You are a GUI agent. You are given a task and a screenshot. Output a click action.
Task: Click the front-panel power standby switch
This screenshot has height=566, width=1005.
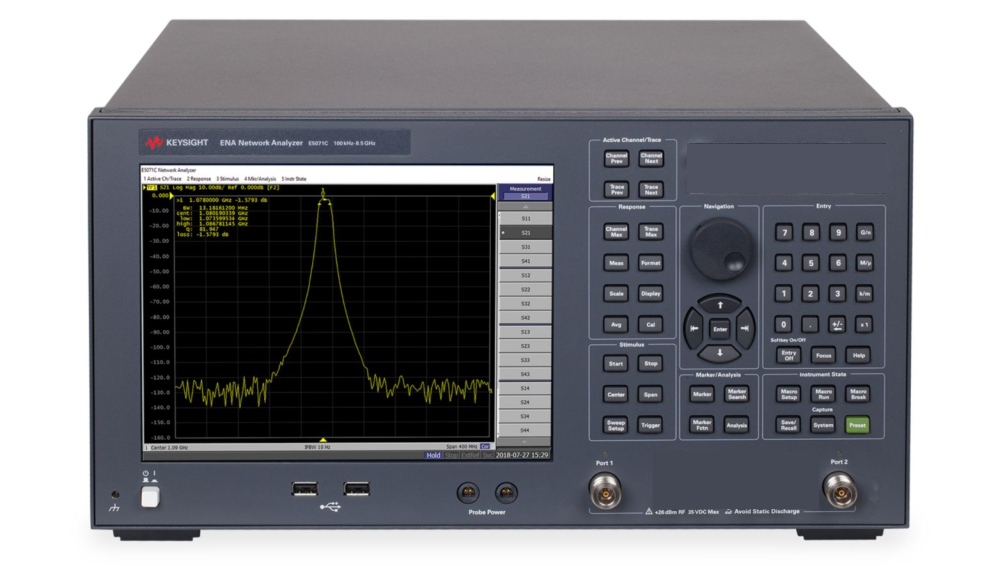[150, 497]
